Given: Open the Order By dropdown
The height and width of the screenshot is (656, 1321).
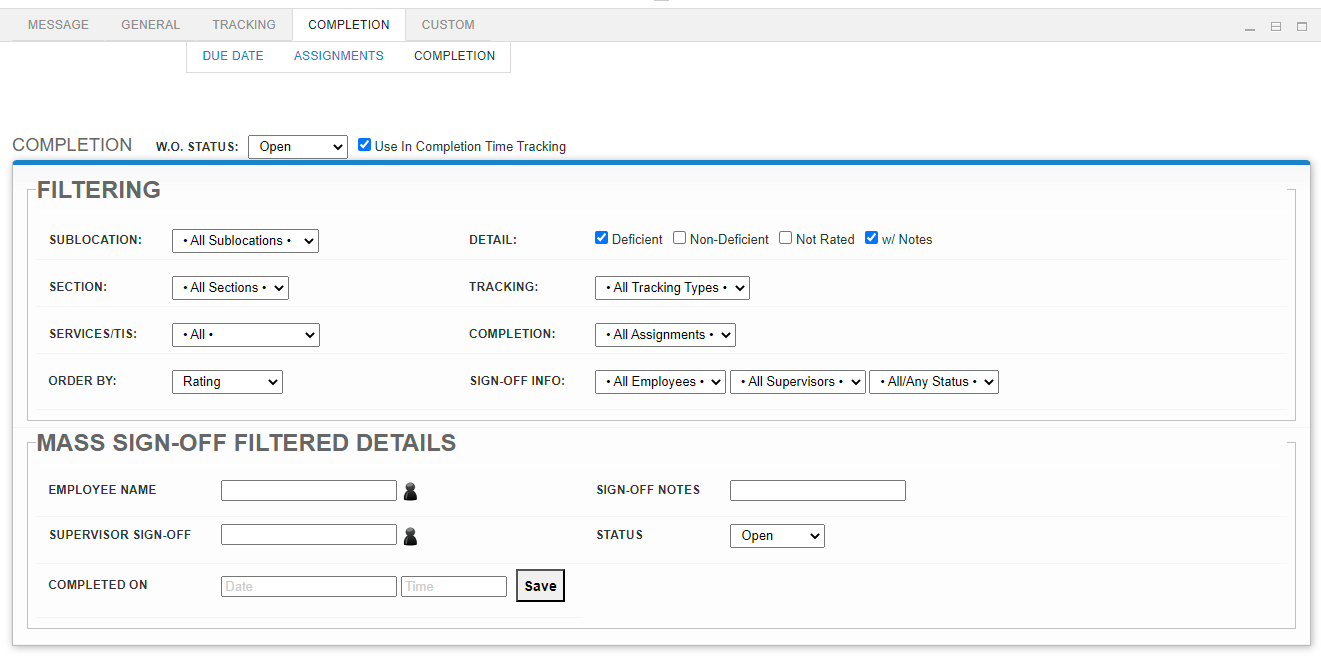Looking at the screenshot, I should [227, 381].
